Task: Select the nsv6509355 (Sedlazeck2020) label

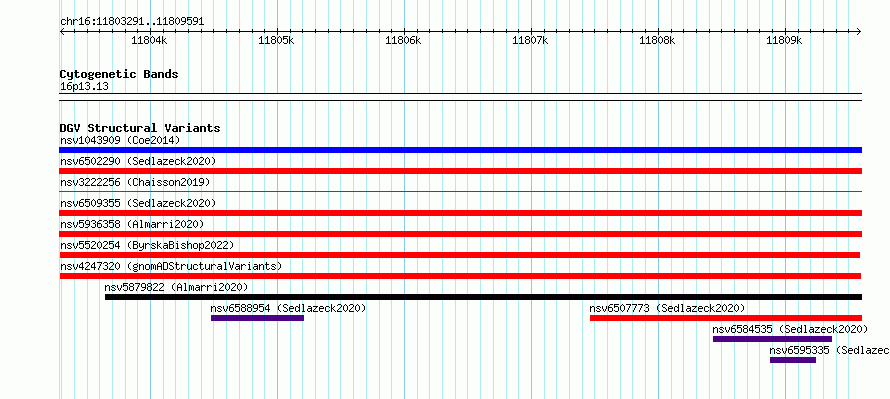Action: click(x=138, y=203)
